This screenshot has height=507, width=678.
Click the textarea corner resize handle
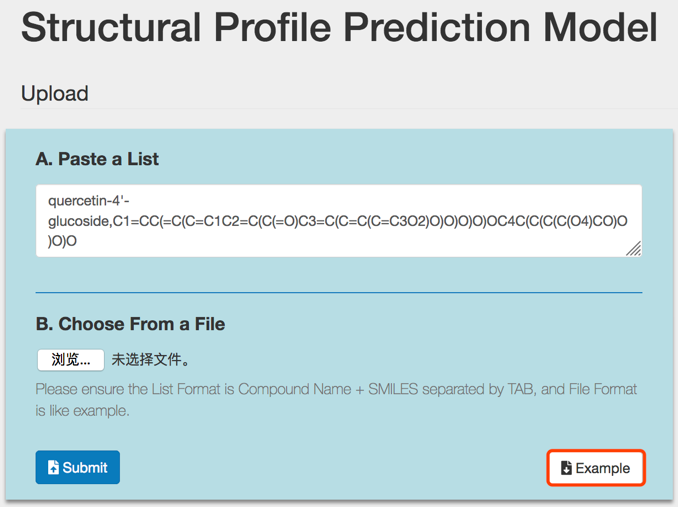634,249
